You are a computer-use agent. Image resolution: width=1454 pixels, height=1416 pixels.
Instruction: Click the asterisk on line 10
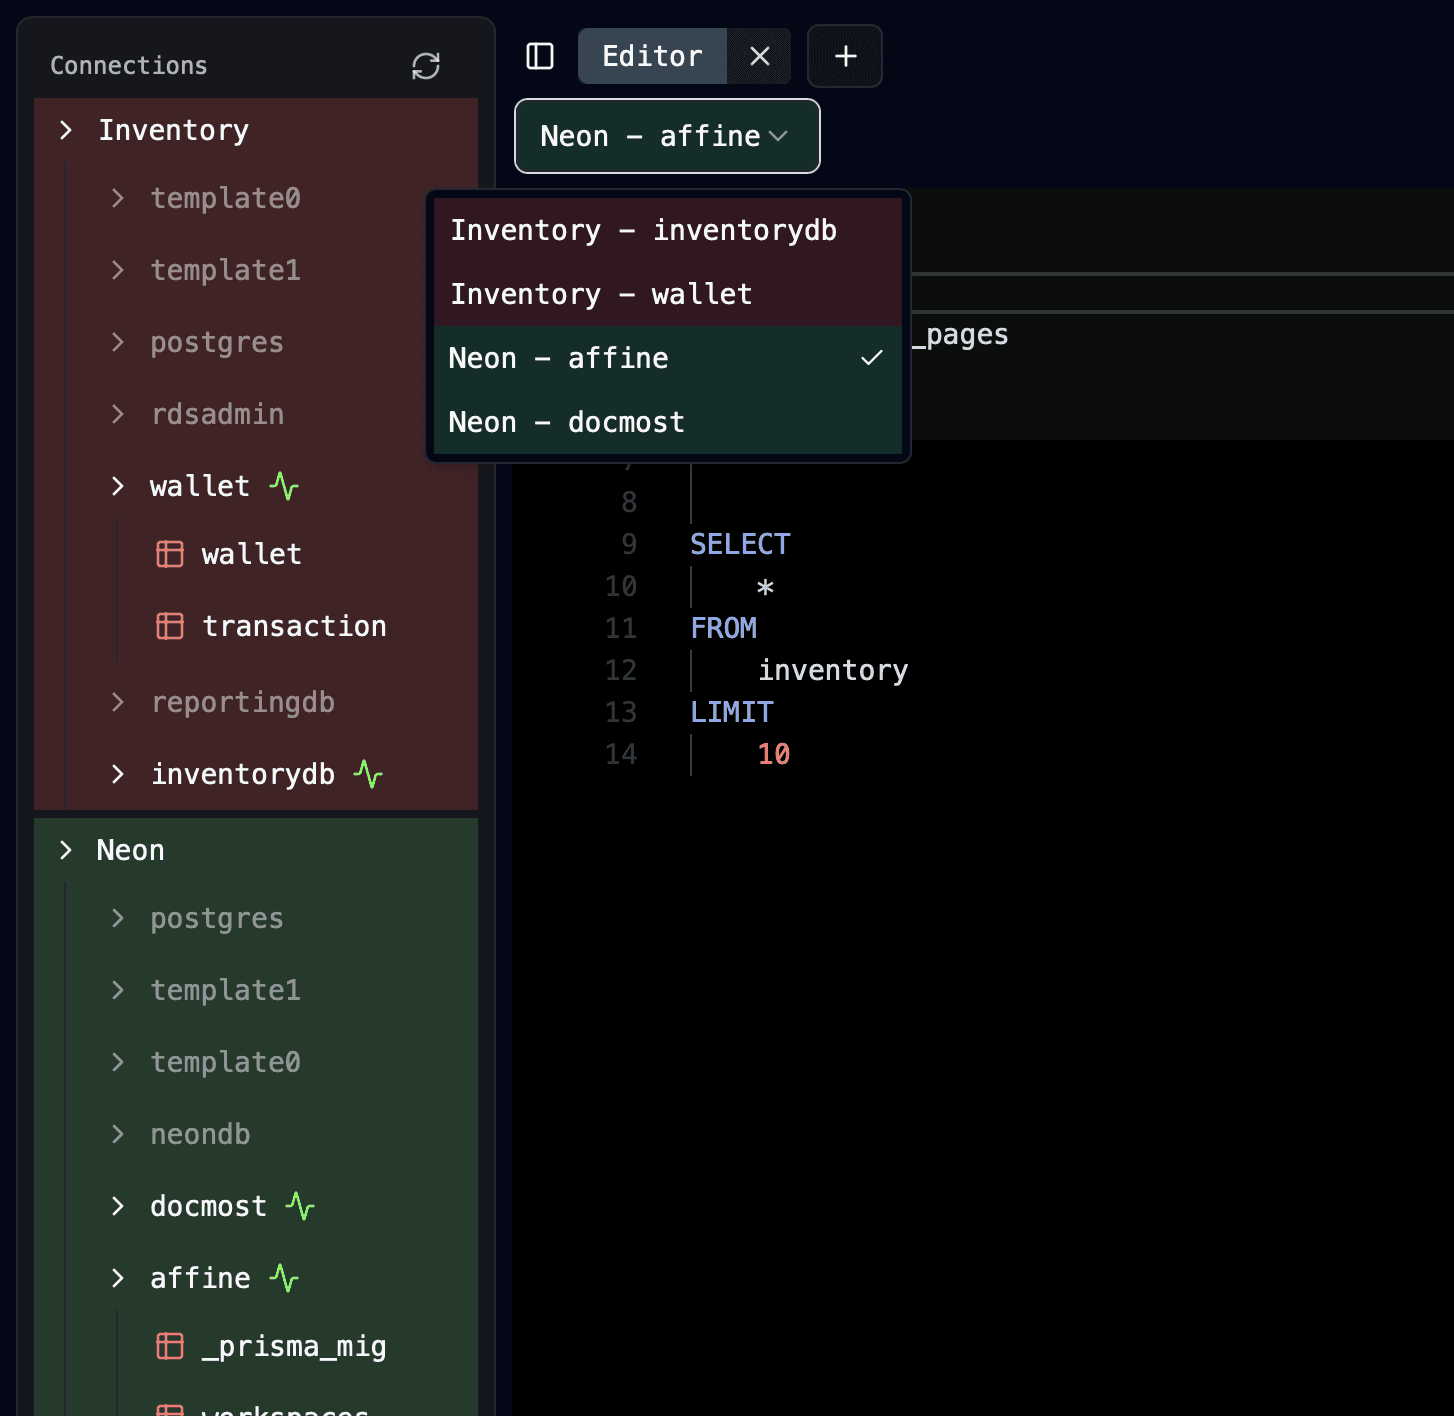click(x=765, y=587)
